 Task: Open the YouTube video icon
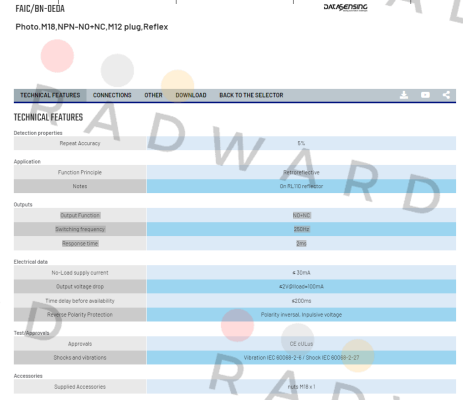pyautogui.click(x=425, y=95)
